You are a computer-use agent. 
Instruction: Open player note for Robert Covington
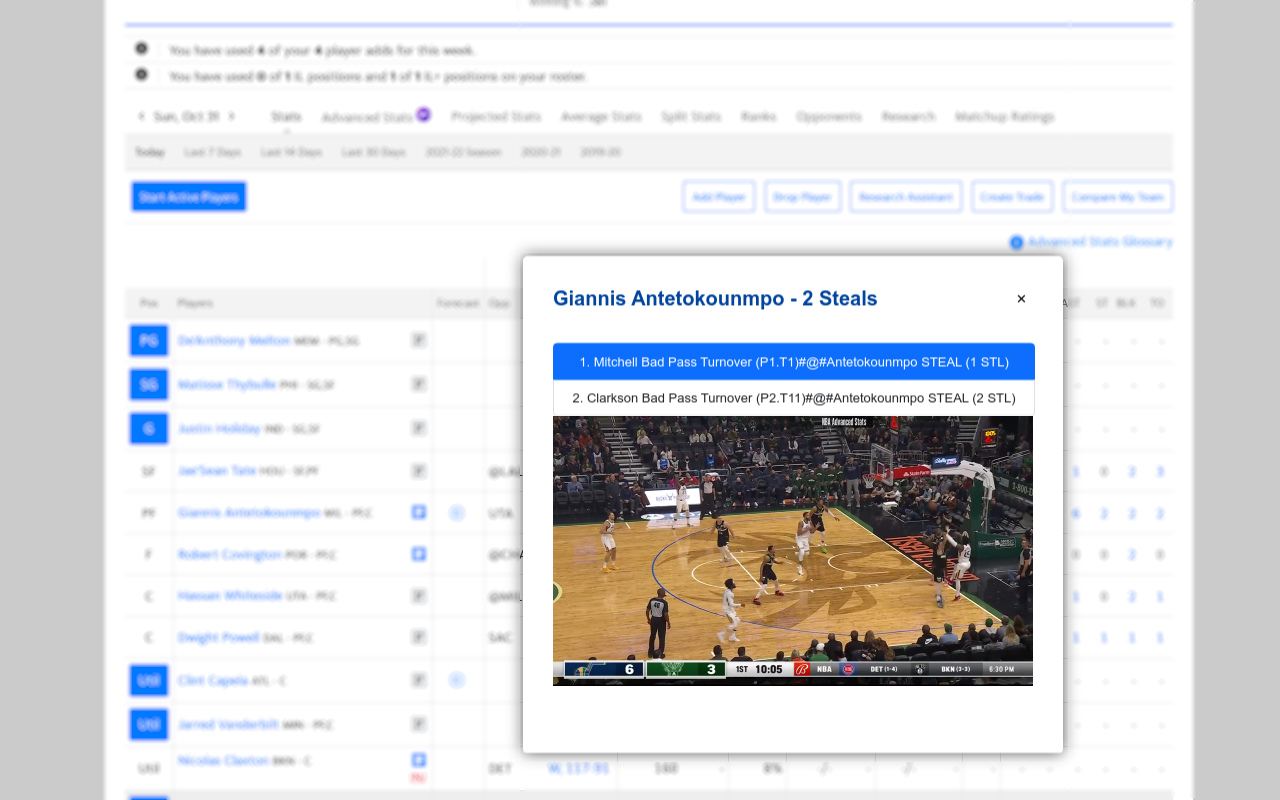tap(419, 554)
